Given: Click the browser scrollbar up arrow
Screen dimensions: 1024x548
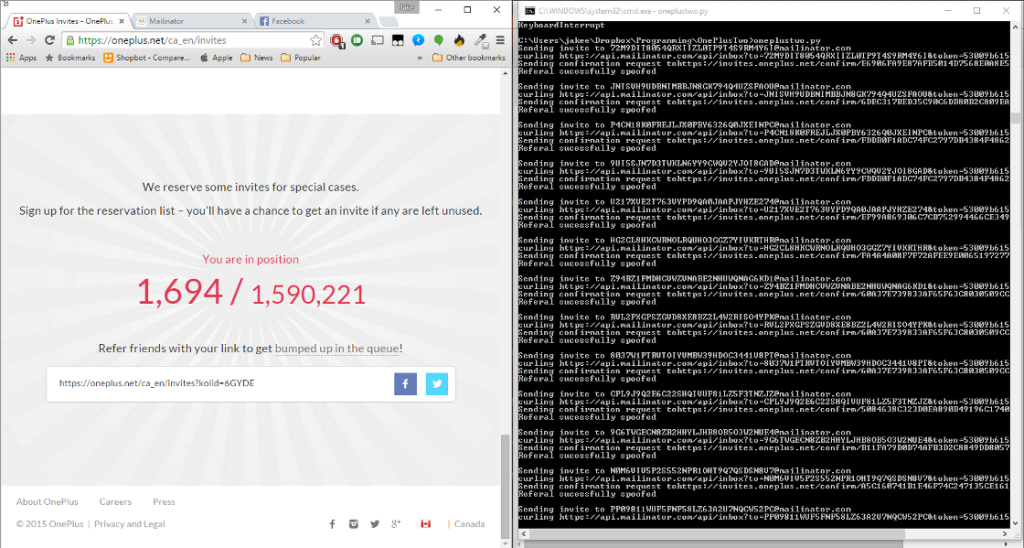Looking at the screenshot, I should click(504, 74).
